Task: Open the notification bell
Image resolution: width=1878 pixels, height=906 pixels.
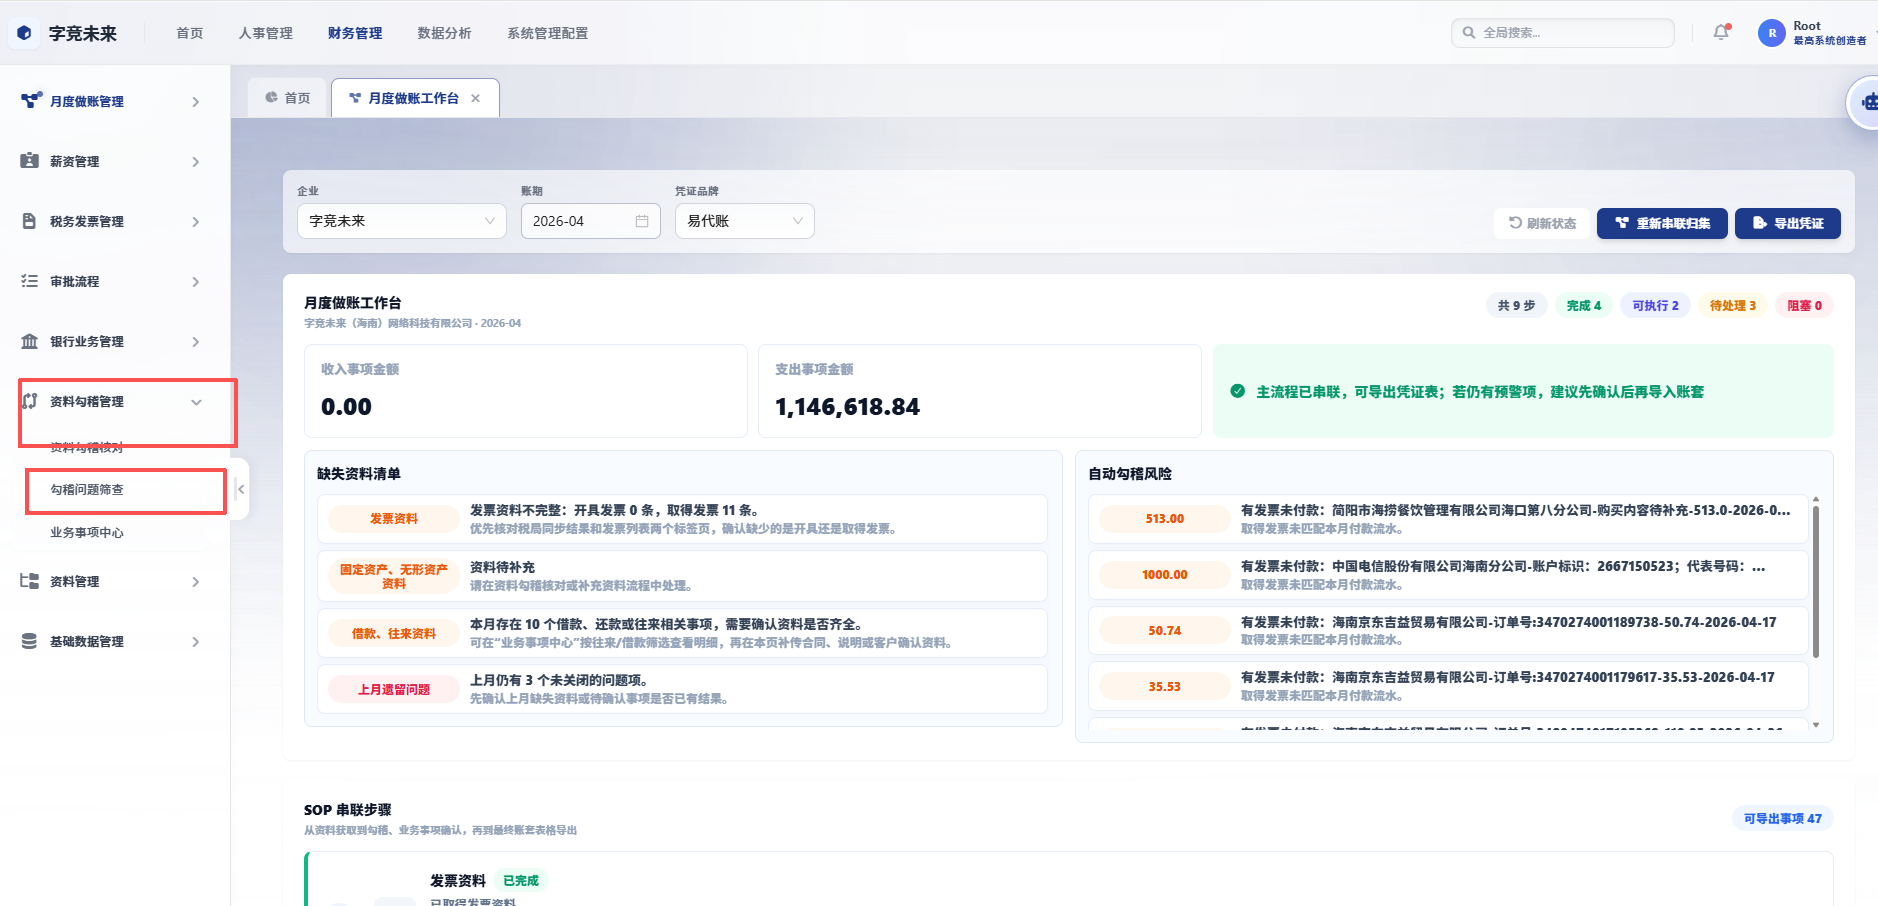Action: [x=1721, y=32]
